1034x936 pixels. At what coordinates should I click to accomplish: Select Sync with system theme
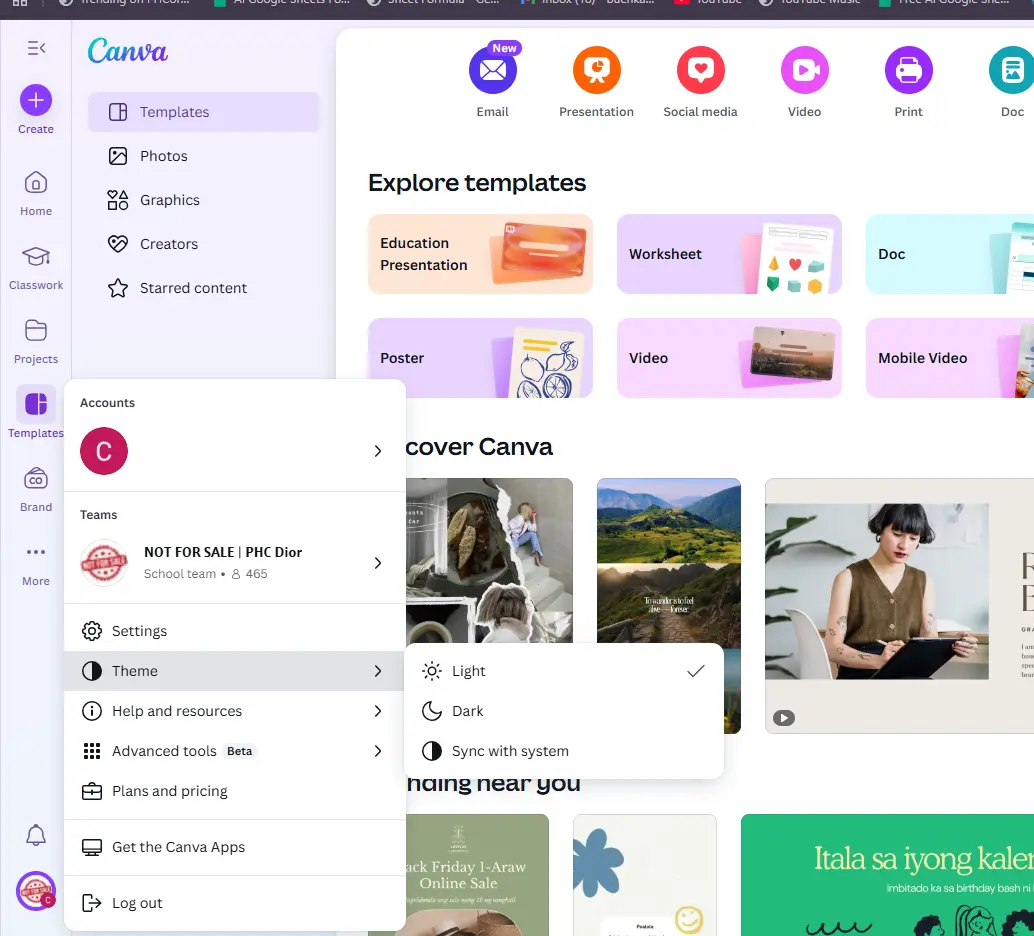[564, 751]
